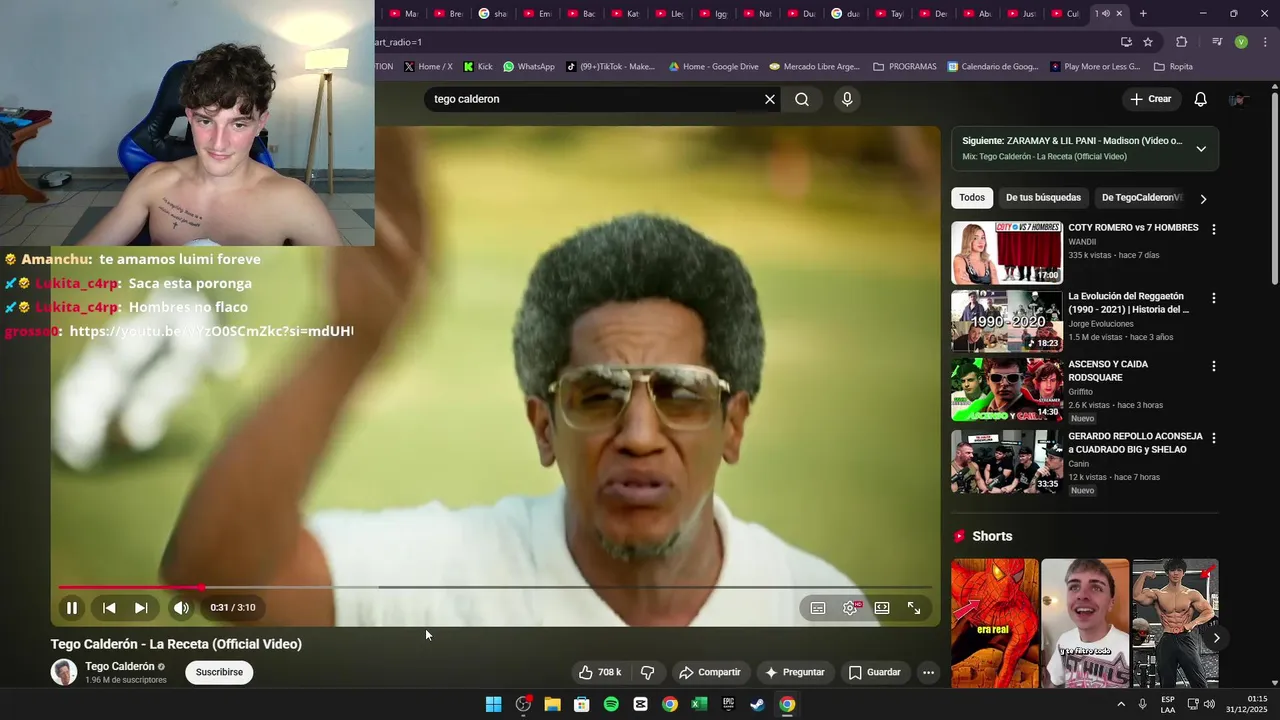Open GERARDO REPOLLO ACONSEJA video title
Viewport: 1280px width, 720px height.
click(1135, 443)
